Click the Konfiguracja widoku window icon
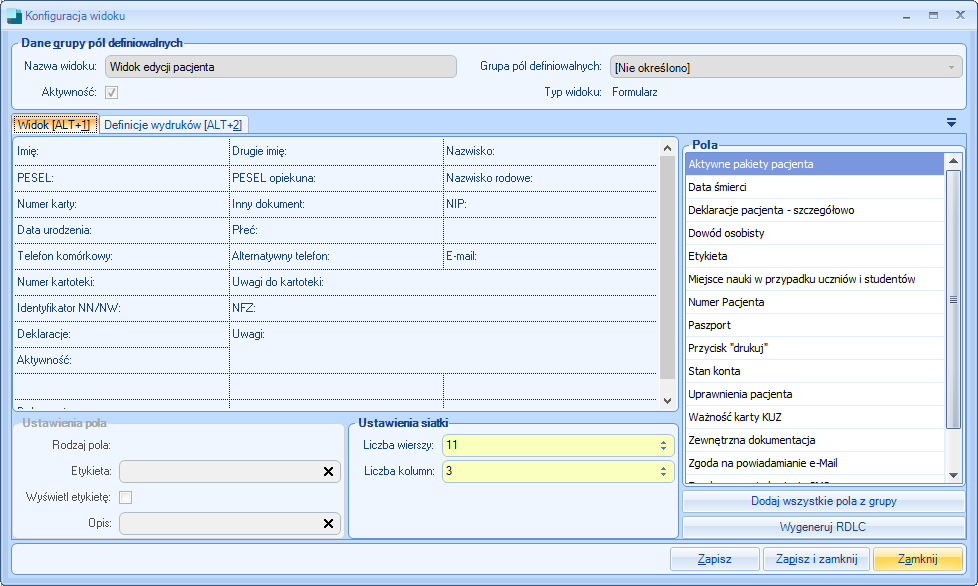 [x=14, y=16]
